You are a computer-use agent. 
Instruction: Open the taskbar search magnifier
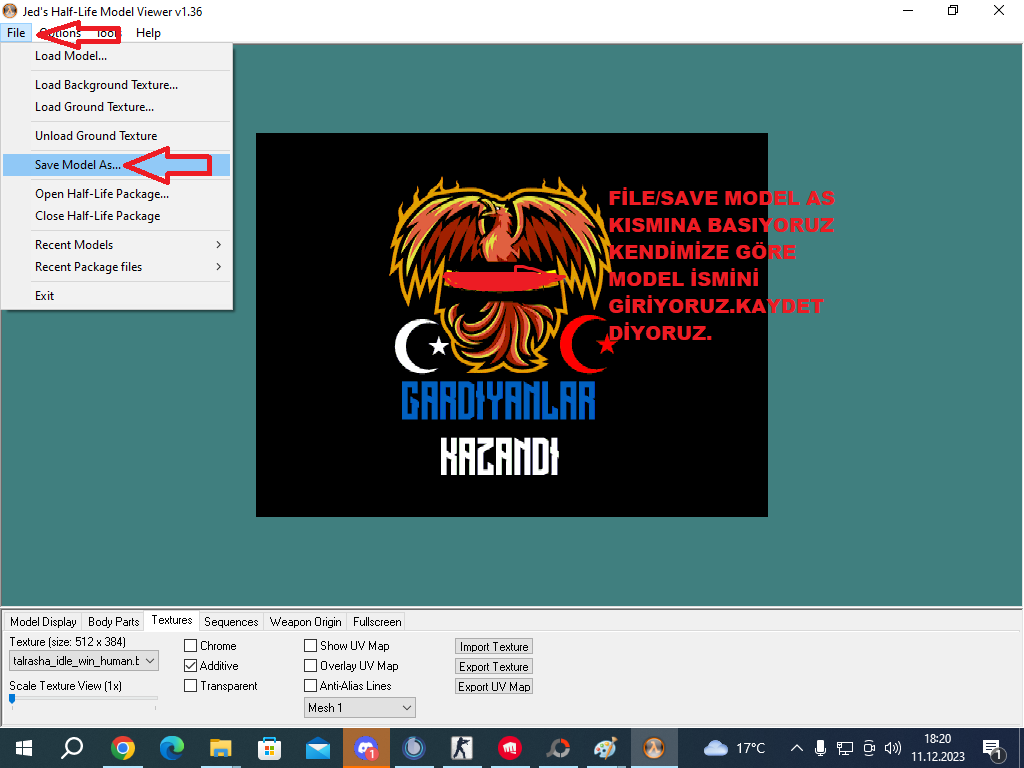(72, 748)
